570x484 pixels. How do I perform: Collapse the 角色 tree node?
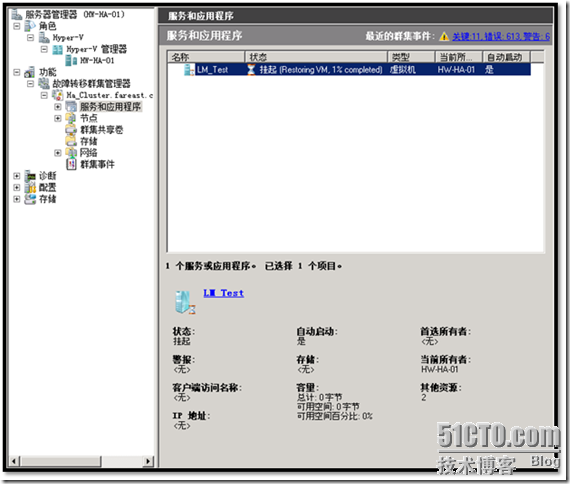[x=17, y=26]
